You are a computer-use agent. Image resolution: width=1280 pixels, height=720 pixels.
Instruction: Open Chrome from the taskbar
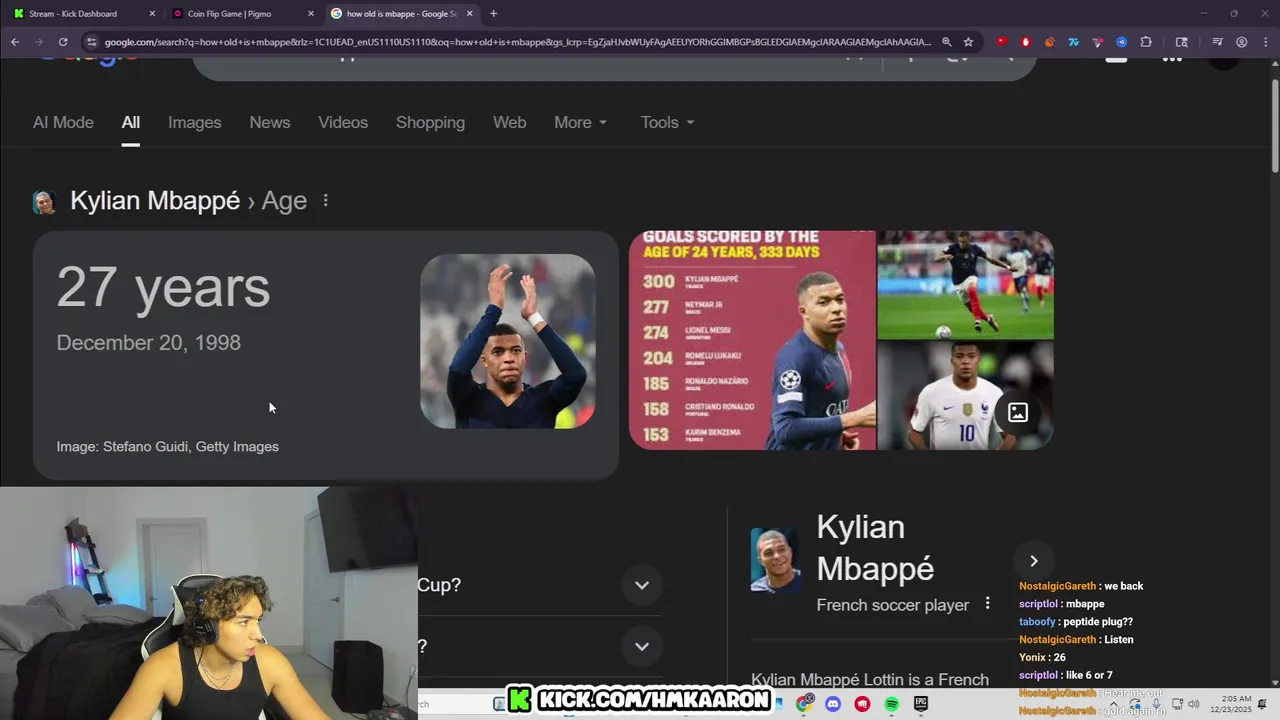[804, 704]
